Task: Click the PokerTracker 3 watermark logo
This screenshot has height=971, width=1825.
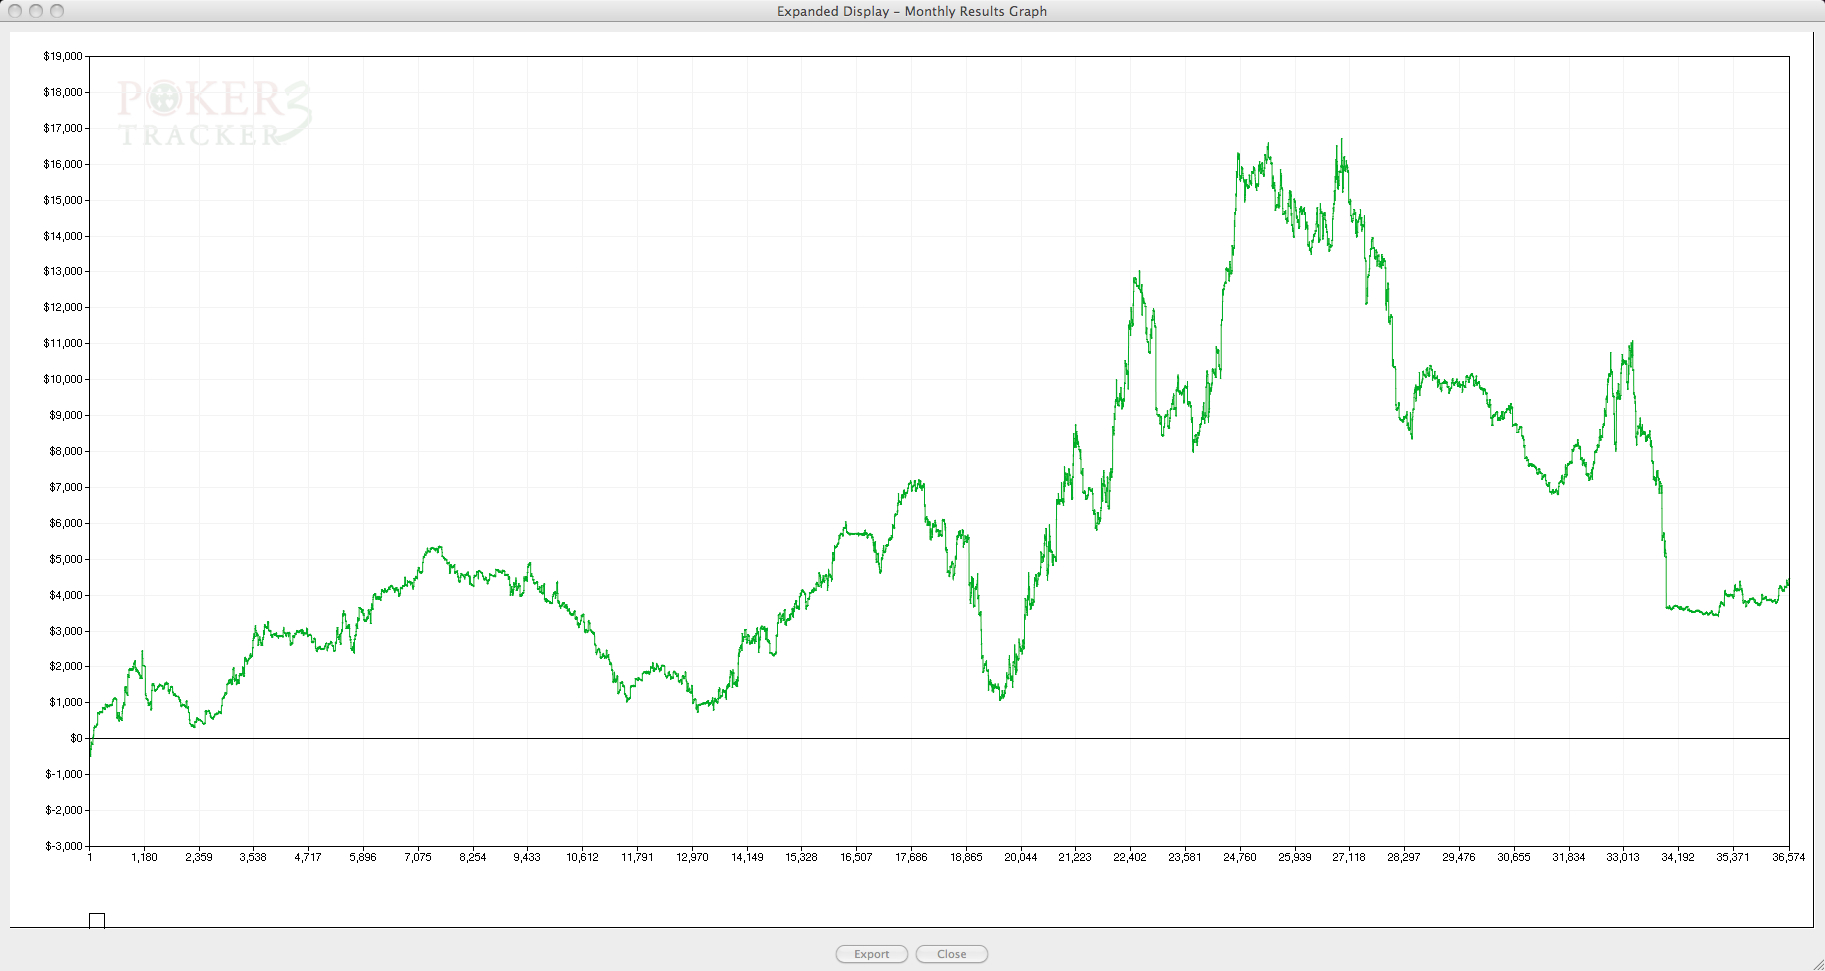Action: 213,113
